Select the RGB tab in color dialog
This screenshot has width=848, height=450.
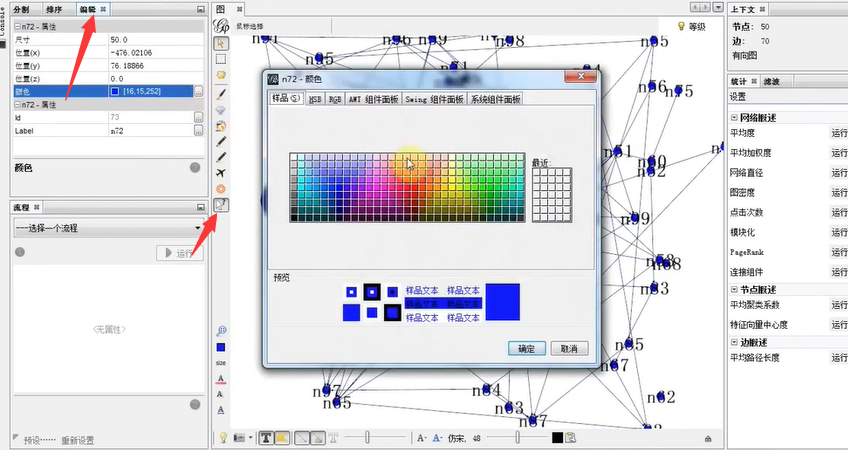pos(335,99)
